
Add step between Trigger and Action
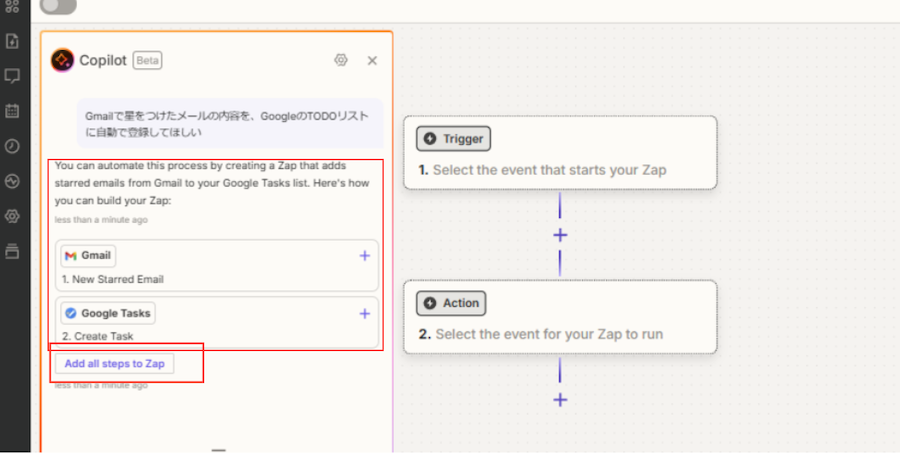(560, 235)
